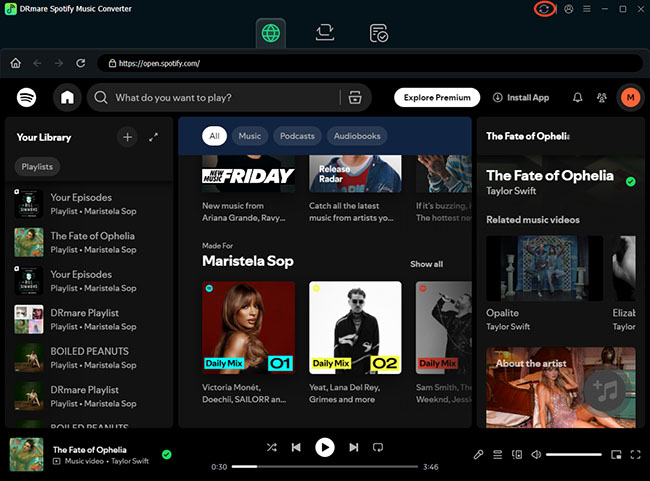Open Spotify Home button
Screen dimensions: 650x481
(x=67, y=97)
